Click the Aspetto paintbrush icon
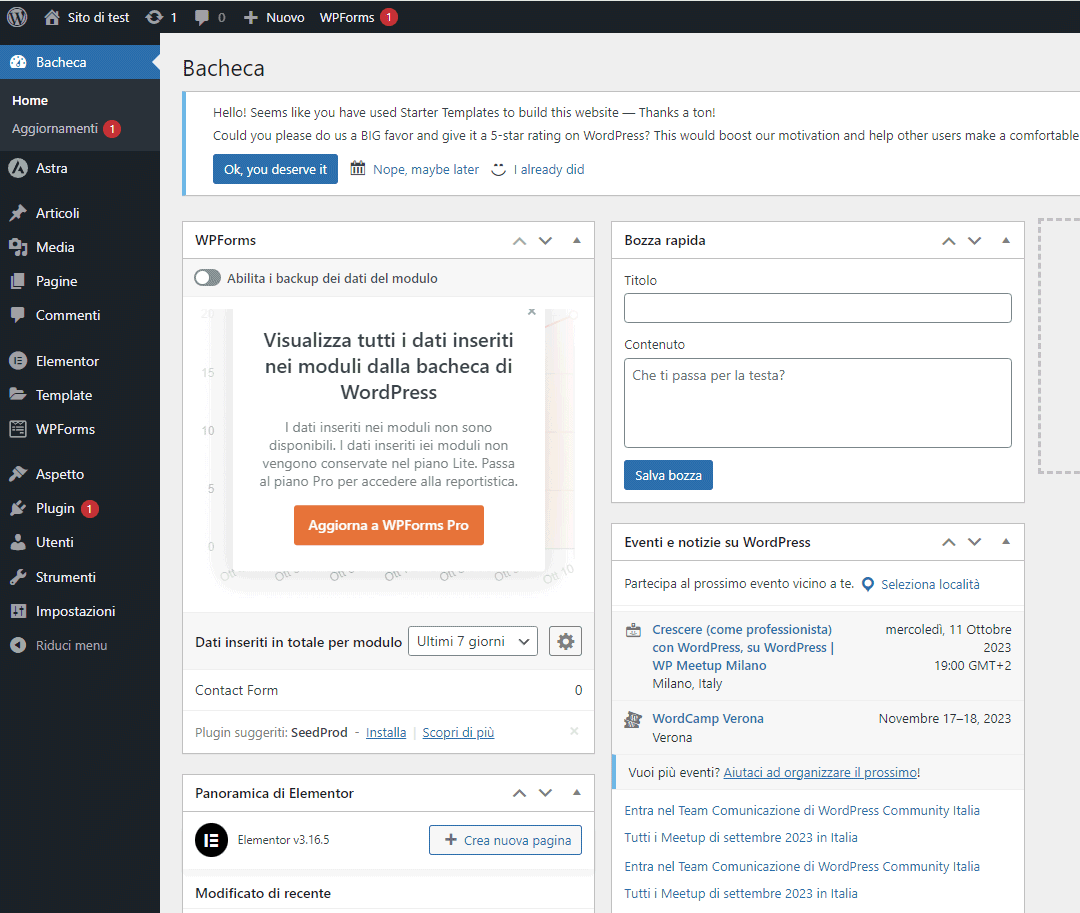Image resolution: width=1080 pixels, height=913 pixels. [x=18, y=474]
